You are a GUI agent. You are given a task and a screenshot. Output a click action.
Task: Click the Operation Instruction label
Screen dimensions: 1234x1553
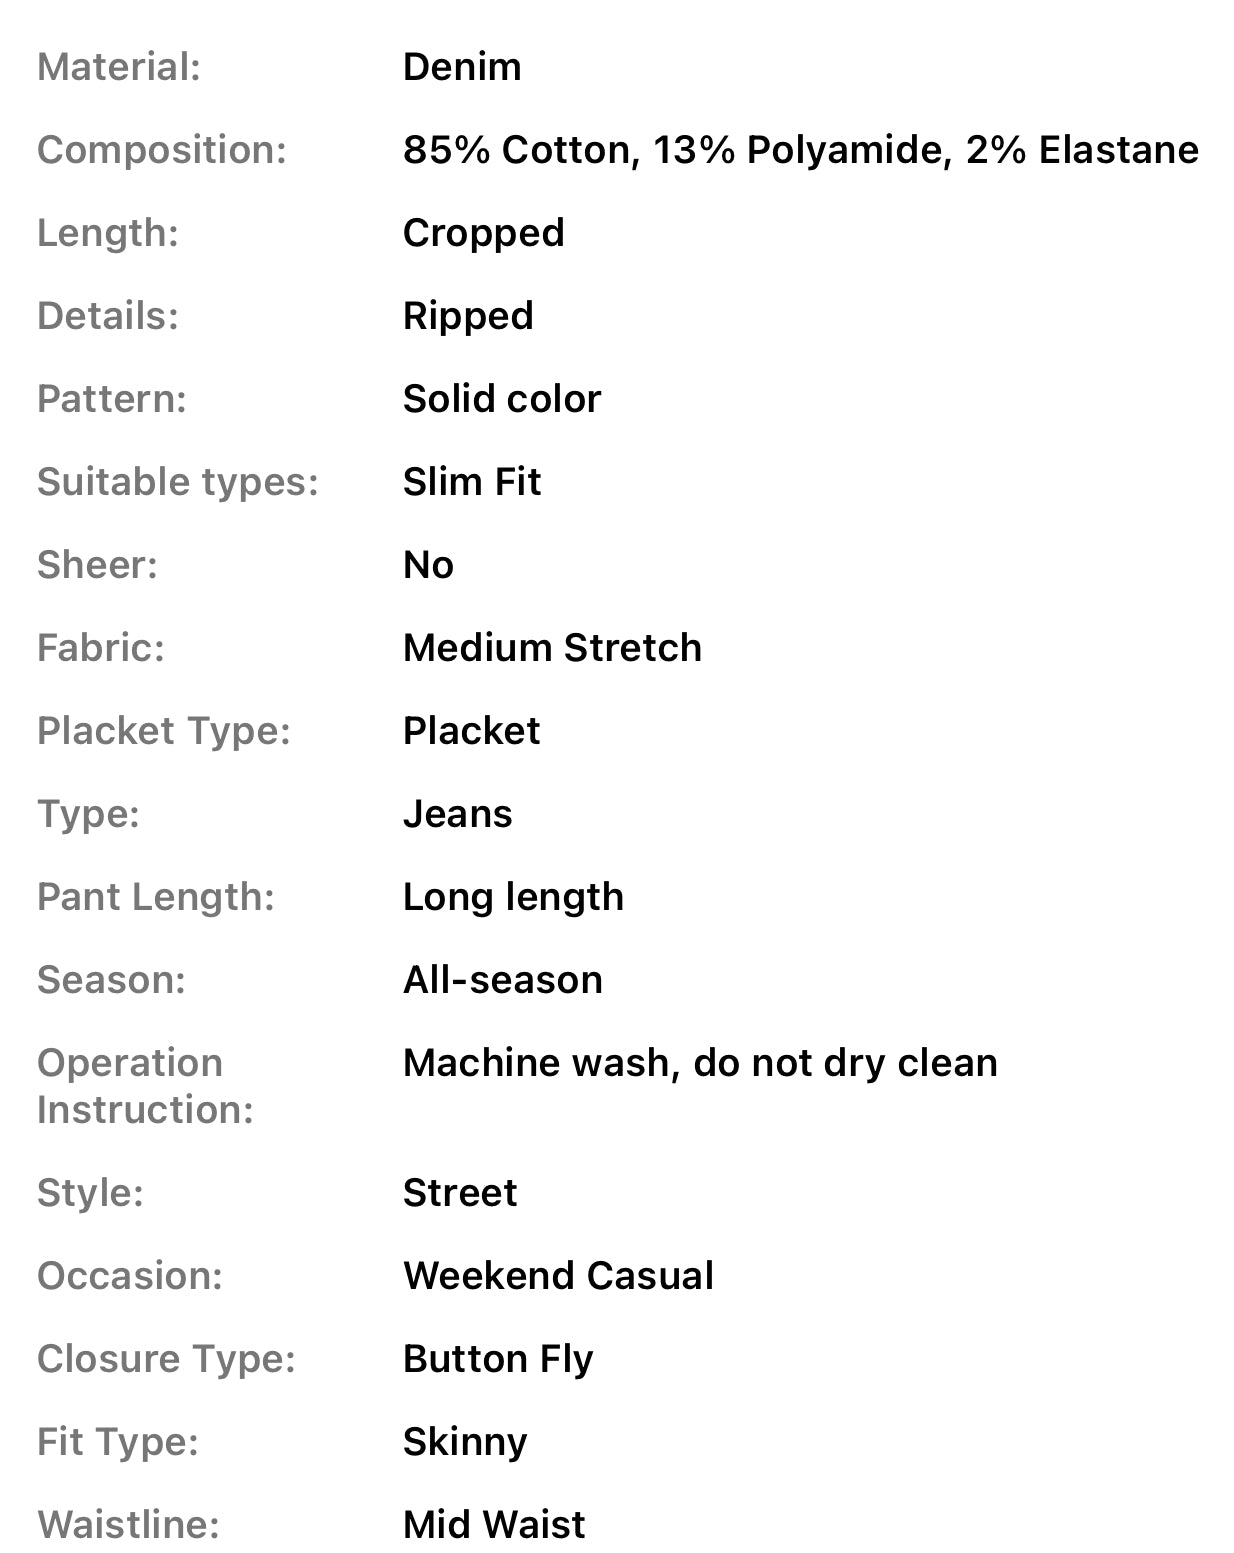pyautogui.click(x=145, y=1086)
